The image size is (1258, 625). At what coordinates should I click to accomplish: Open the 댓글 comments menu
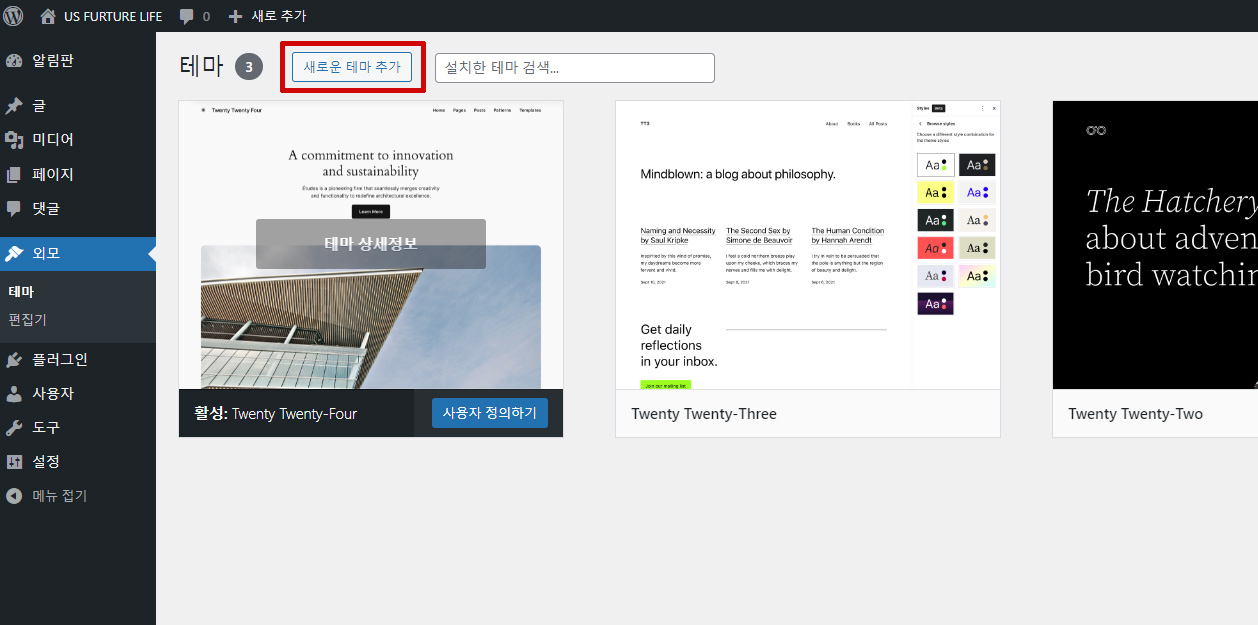click(x=45, y=209)
